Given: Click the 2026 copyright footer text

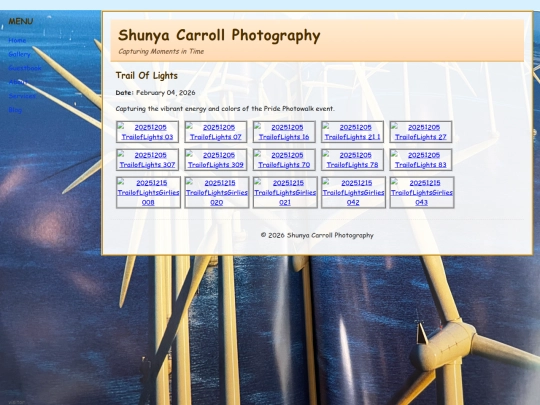Looking at the screenshot, I should pos(317,236).
